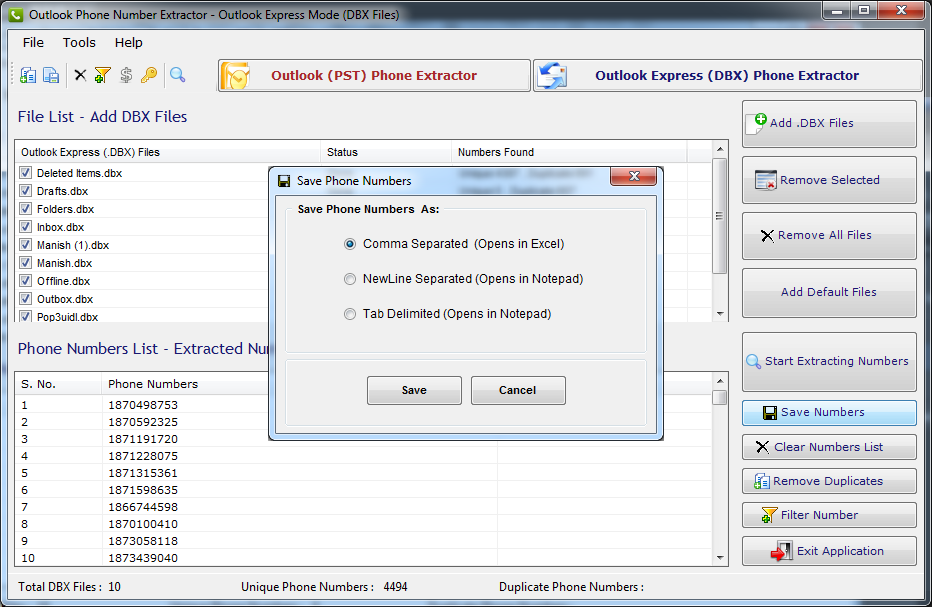
Task: Click the Filter Number button
Action: [x=829, y=515]
